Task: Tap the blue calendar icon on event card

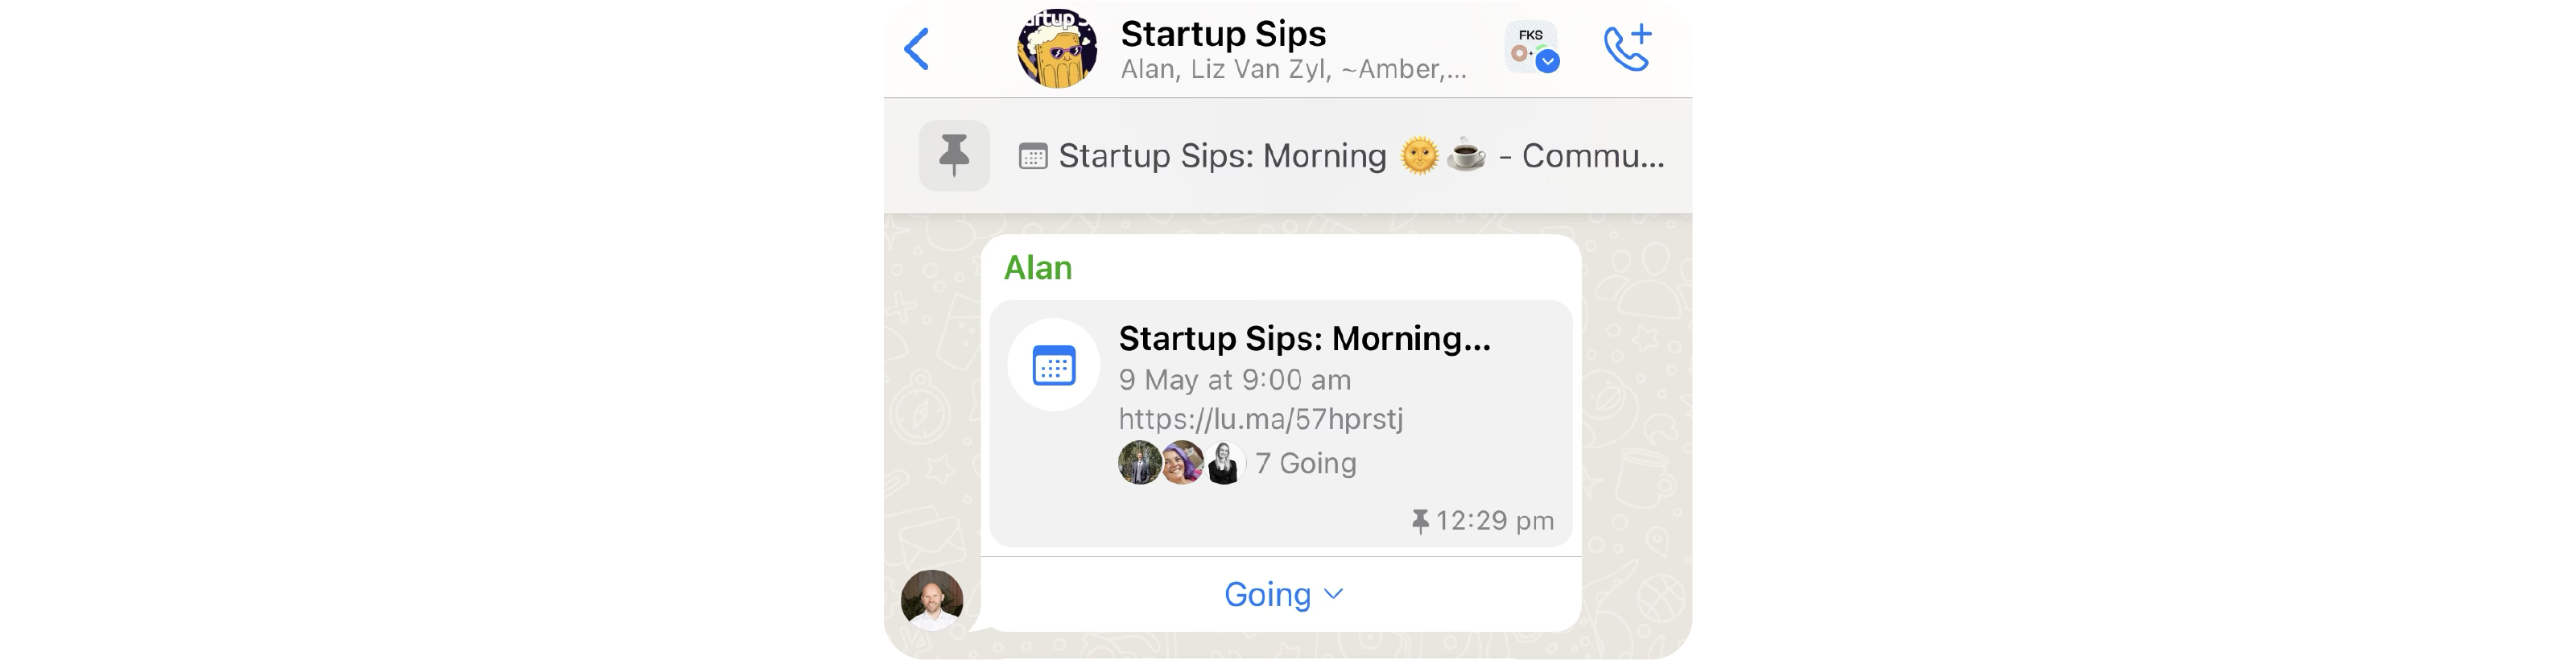Action: click(1054, 365)
